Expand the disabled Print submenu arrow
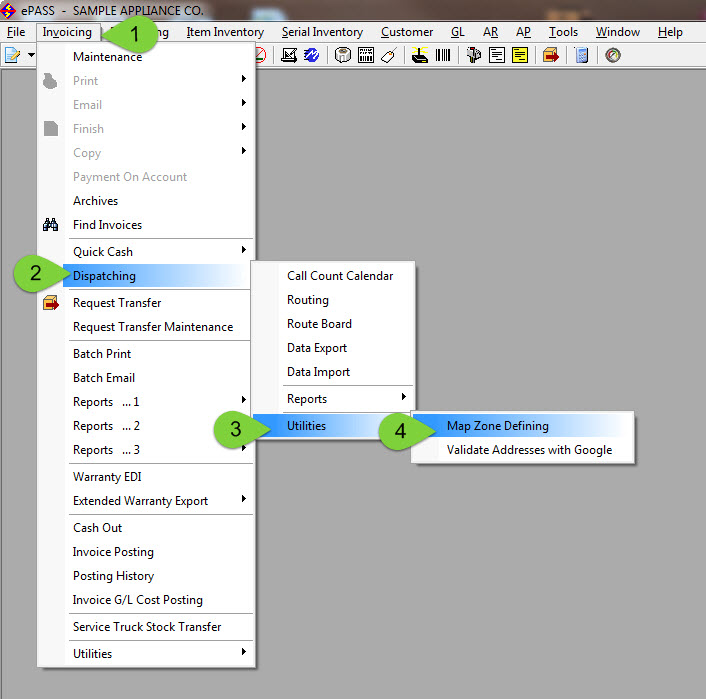This screenshot has height=699, width=706. [244, 79]
